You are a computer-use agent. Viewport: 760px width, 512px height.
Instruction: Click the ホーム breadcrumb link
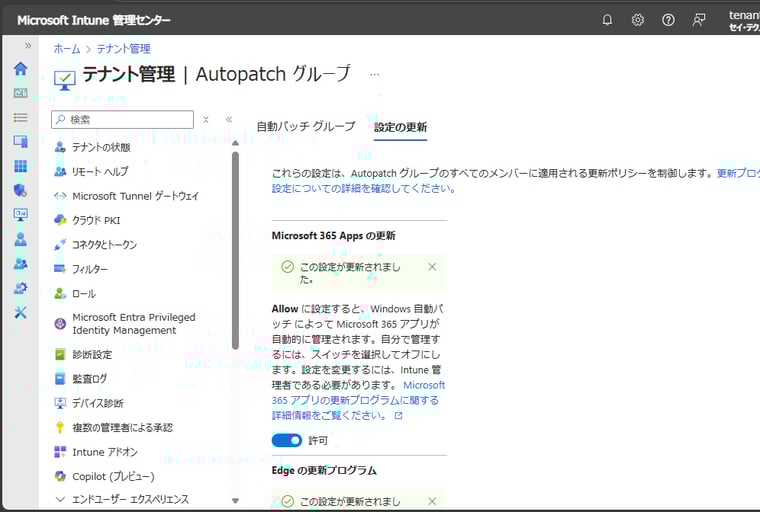tap(67, 48)
